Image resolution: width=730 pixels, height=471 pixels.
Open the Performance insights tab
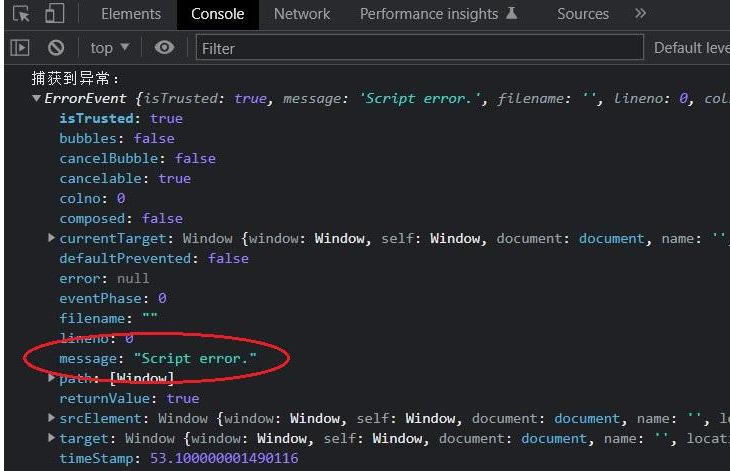[x=438, y=14]
